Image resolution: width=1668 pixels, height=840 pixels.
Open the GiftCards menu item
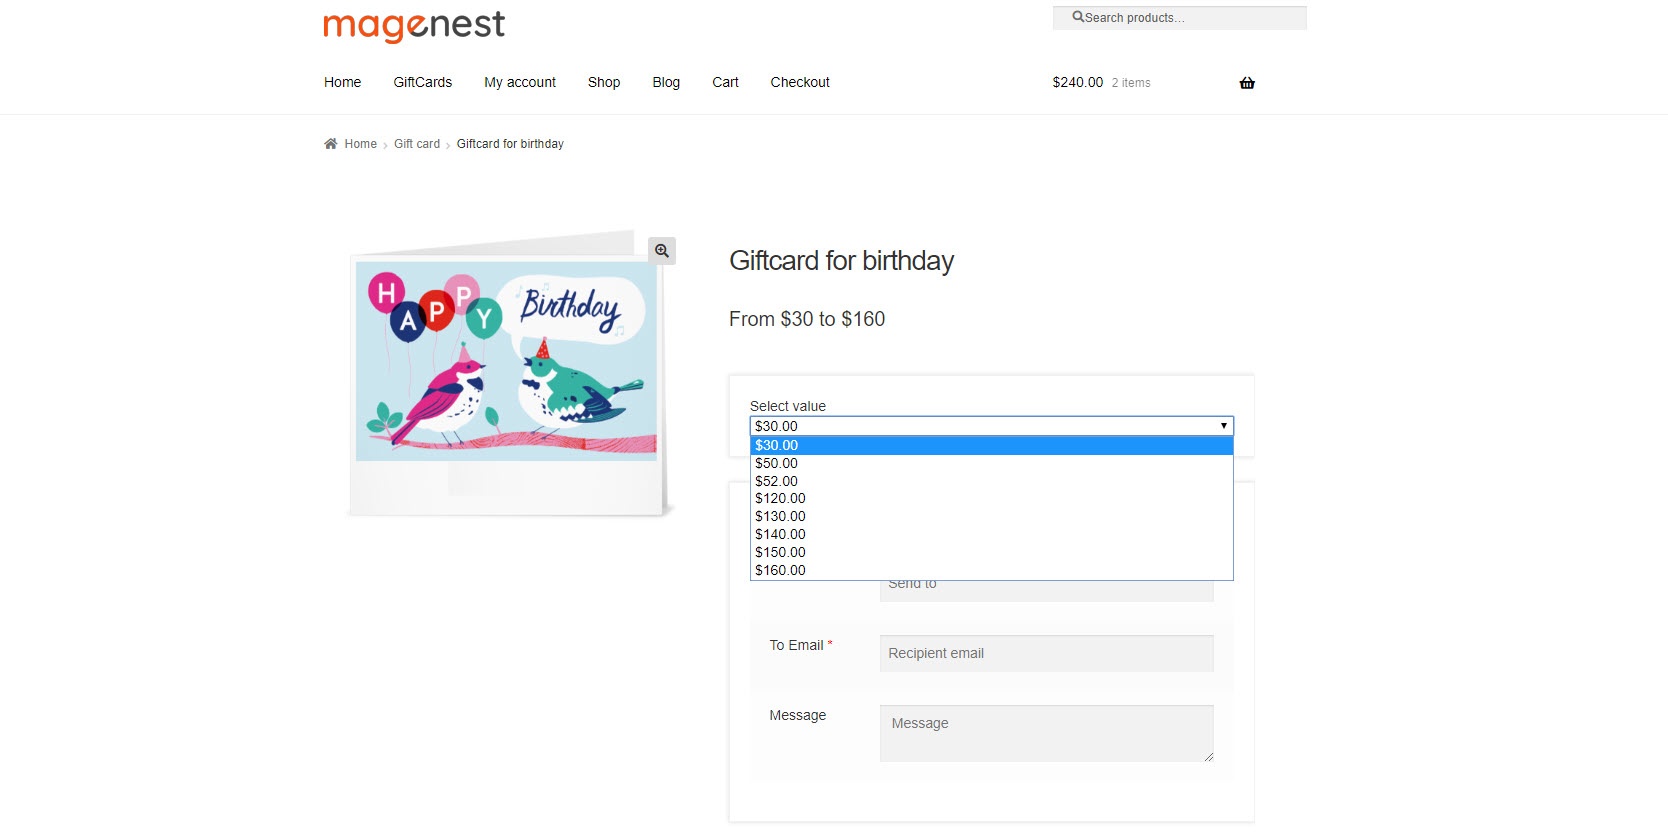(x=422, y=82)
